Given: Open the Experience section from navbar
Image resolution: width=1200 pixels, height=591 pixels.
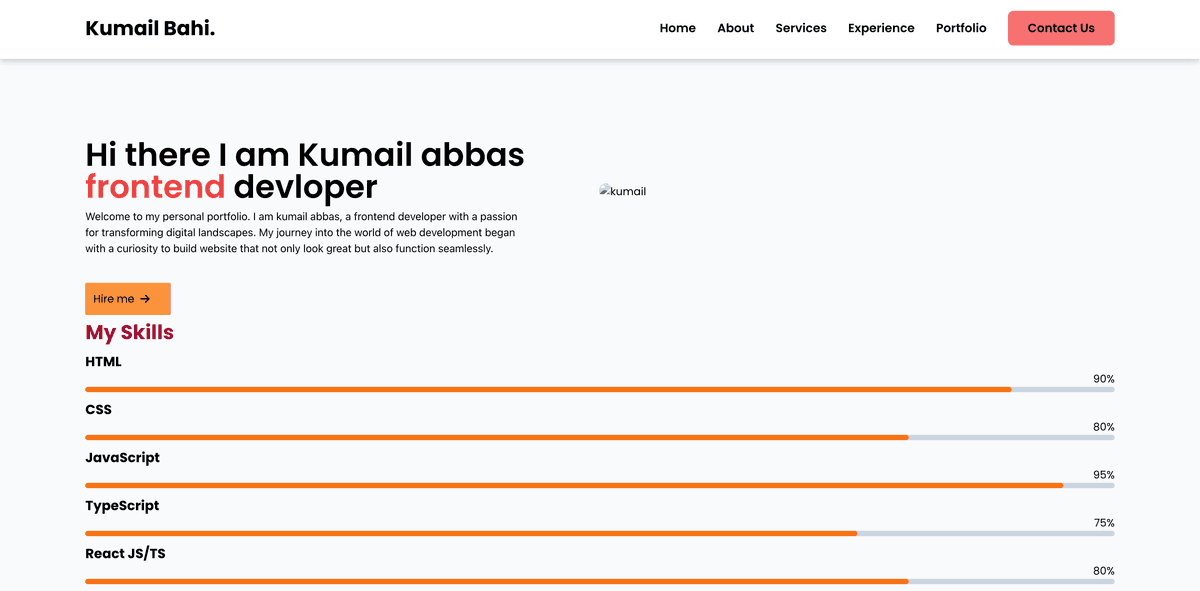Looking at the screenshot, I should coord(881,28).
